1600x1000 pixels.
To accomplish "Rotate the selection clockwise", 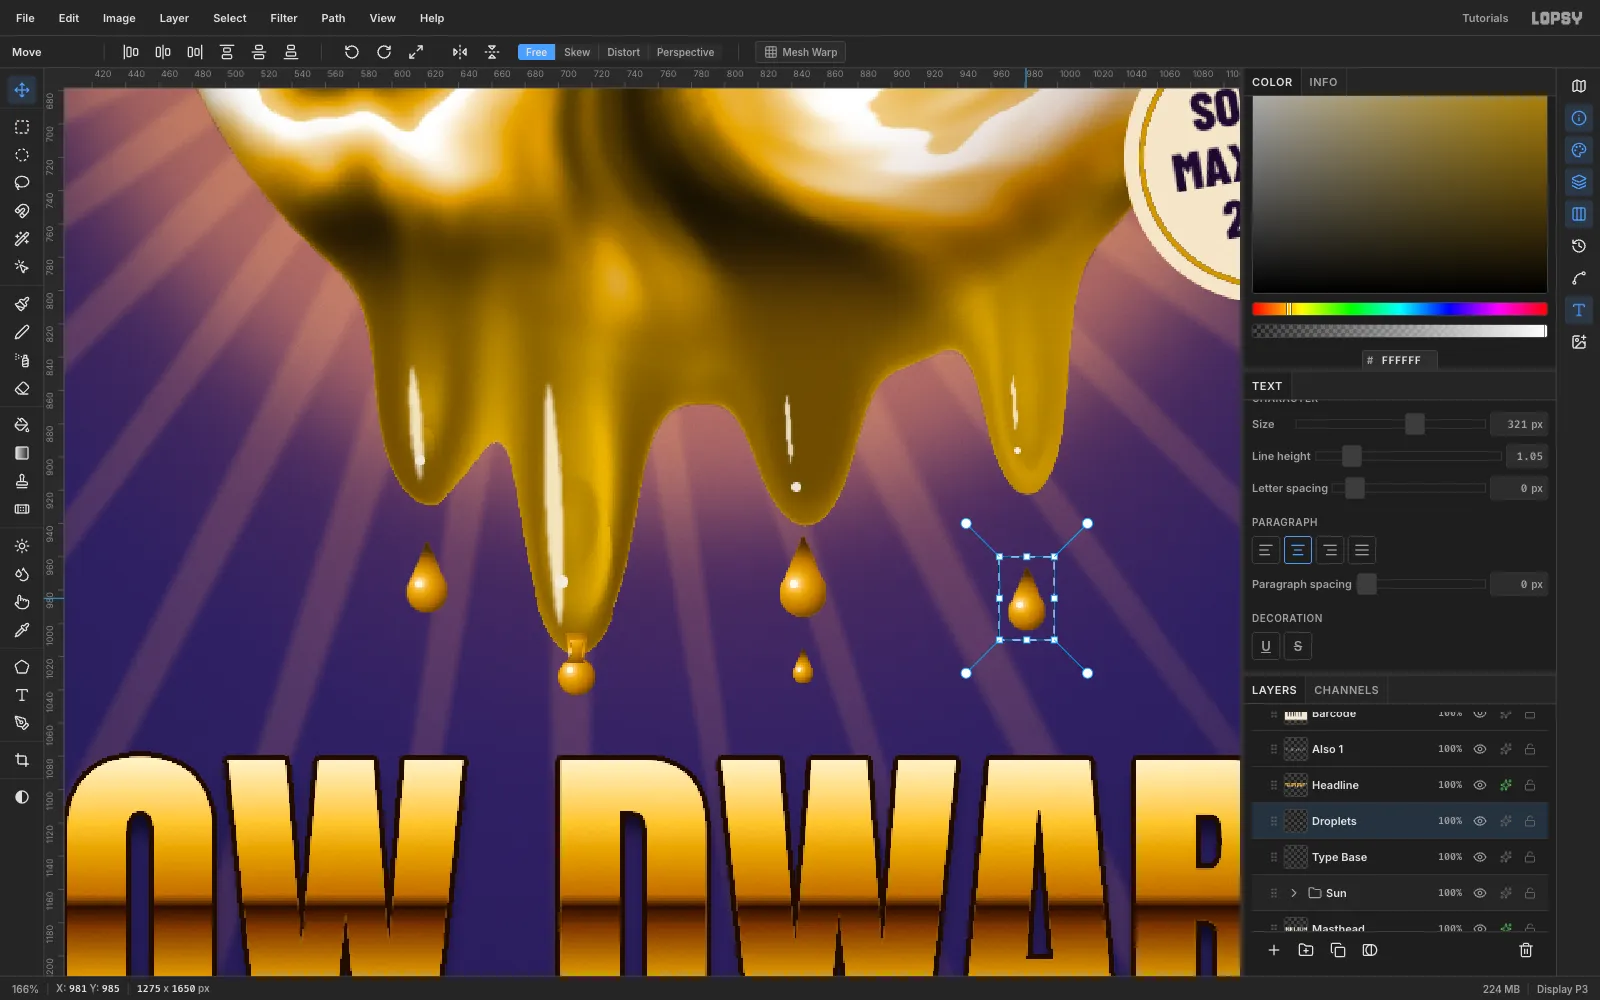I will coord(384,52).
